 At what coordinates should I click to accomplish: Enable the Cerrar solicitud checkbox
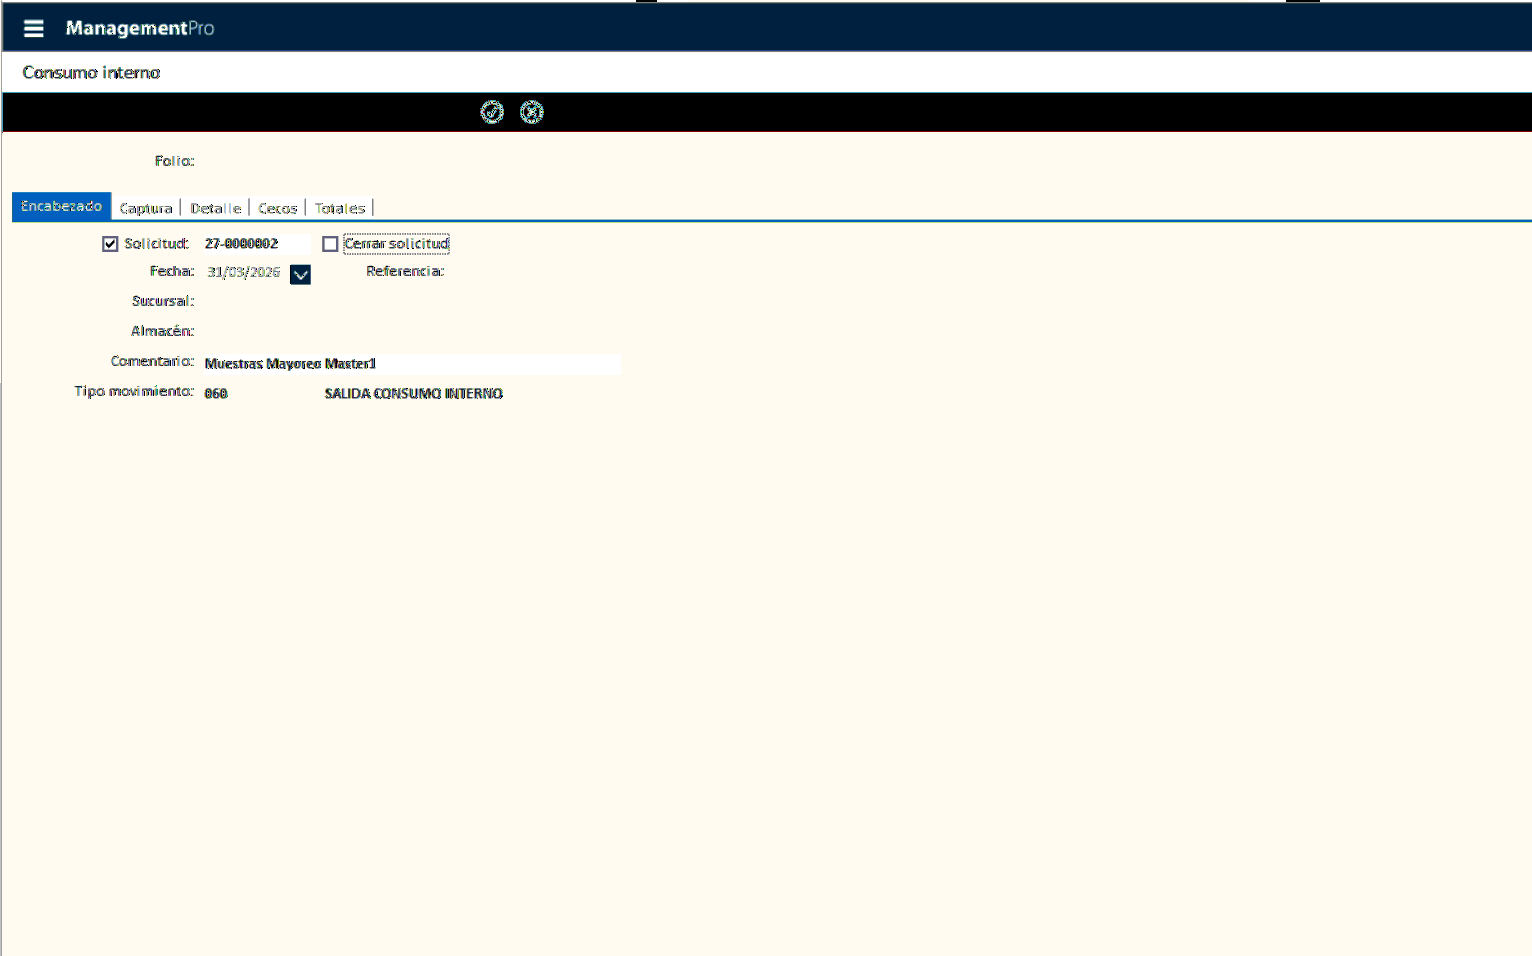(330, 244)
